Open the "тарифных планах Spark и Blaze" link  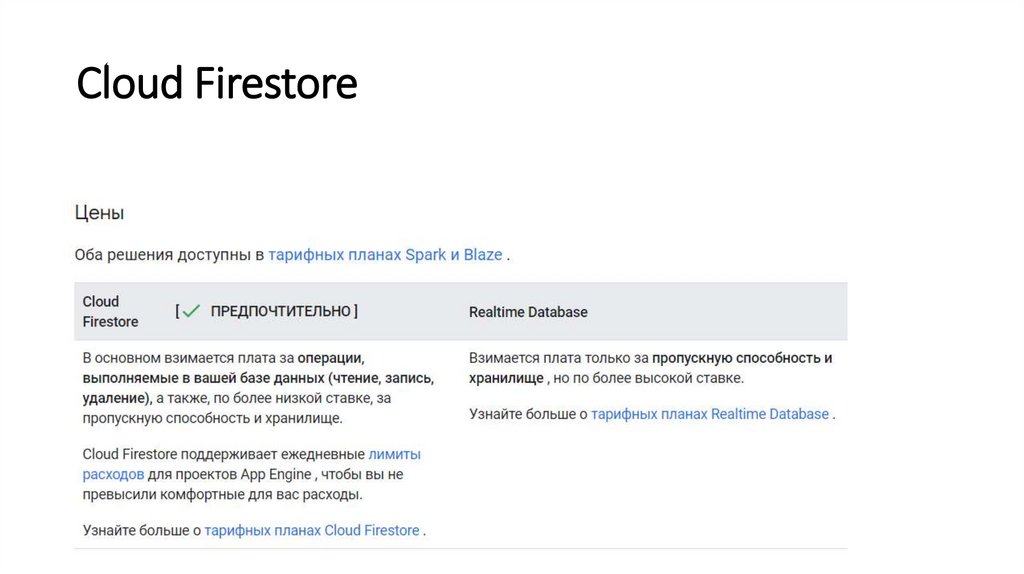tap(385, 254)
